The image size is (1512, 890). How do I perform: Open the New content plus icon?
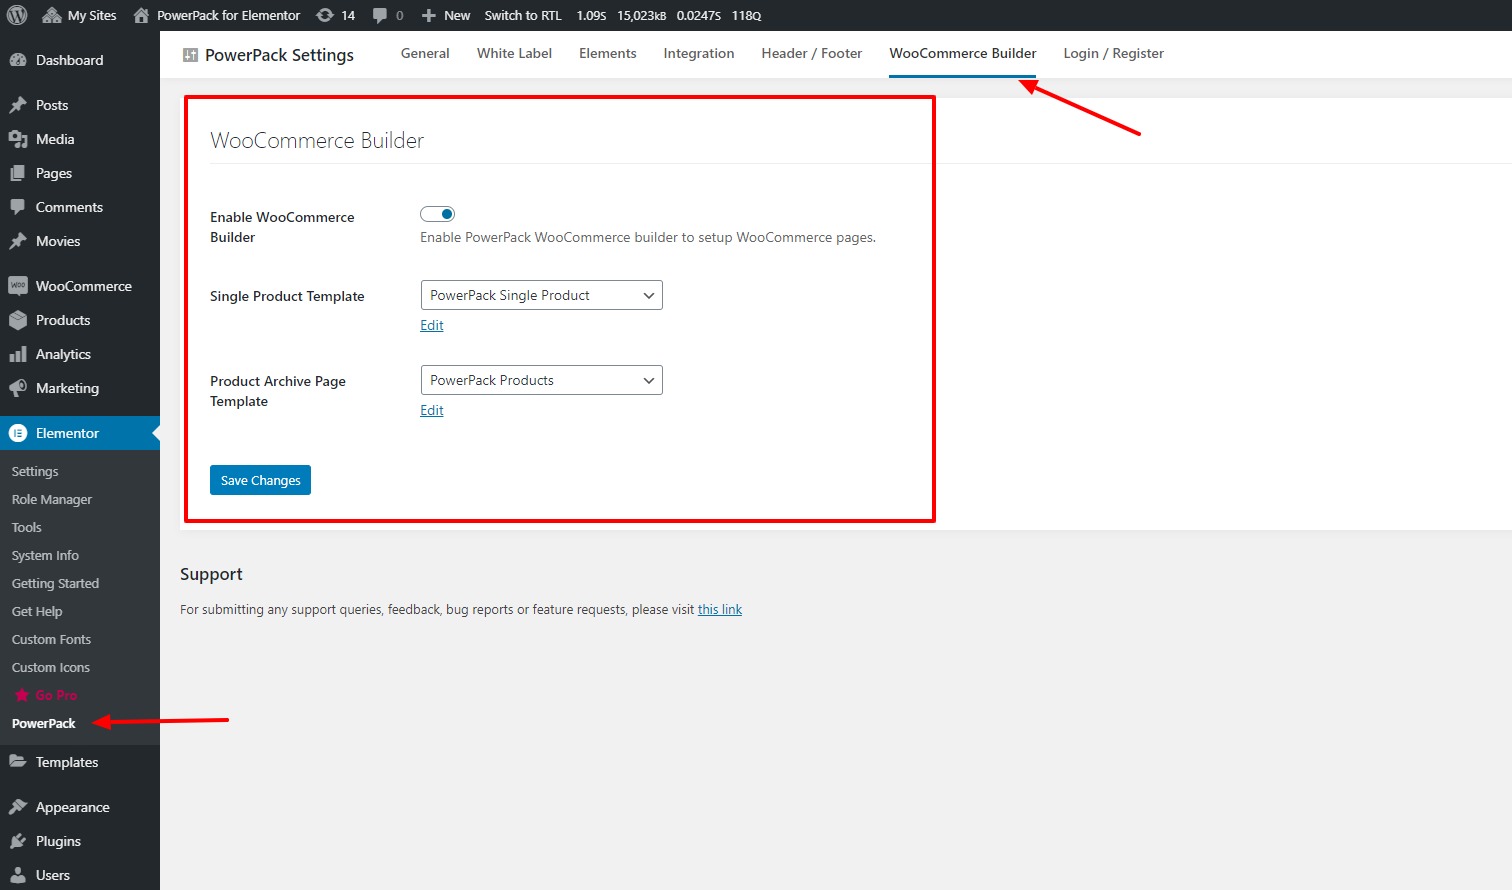pos(430,15)
